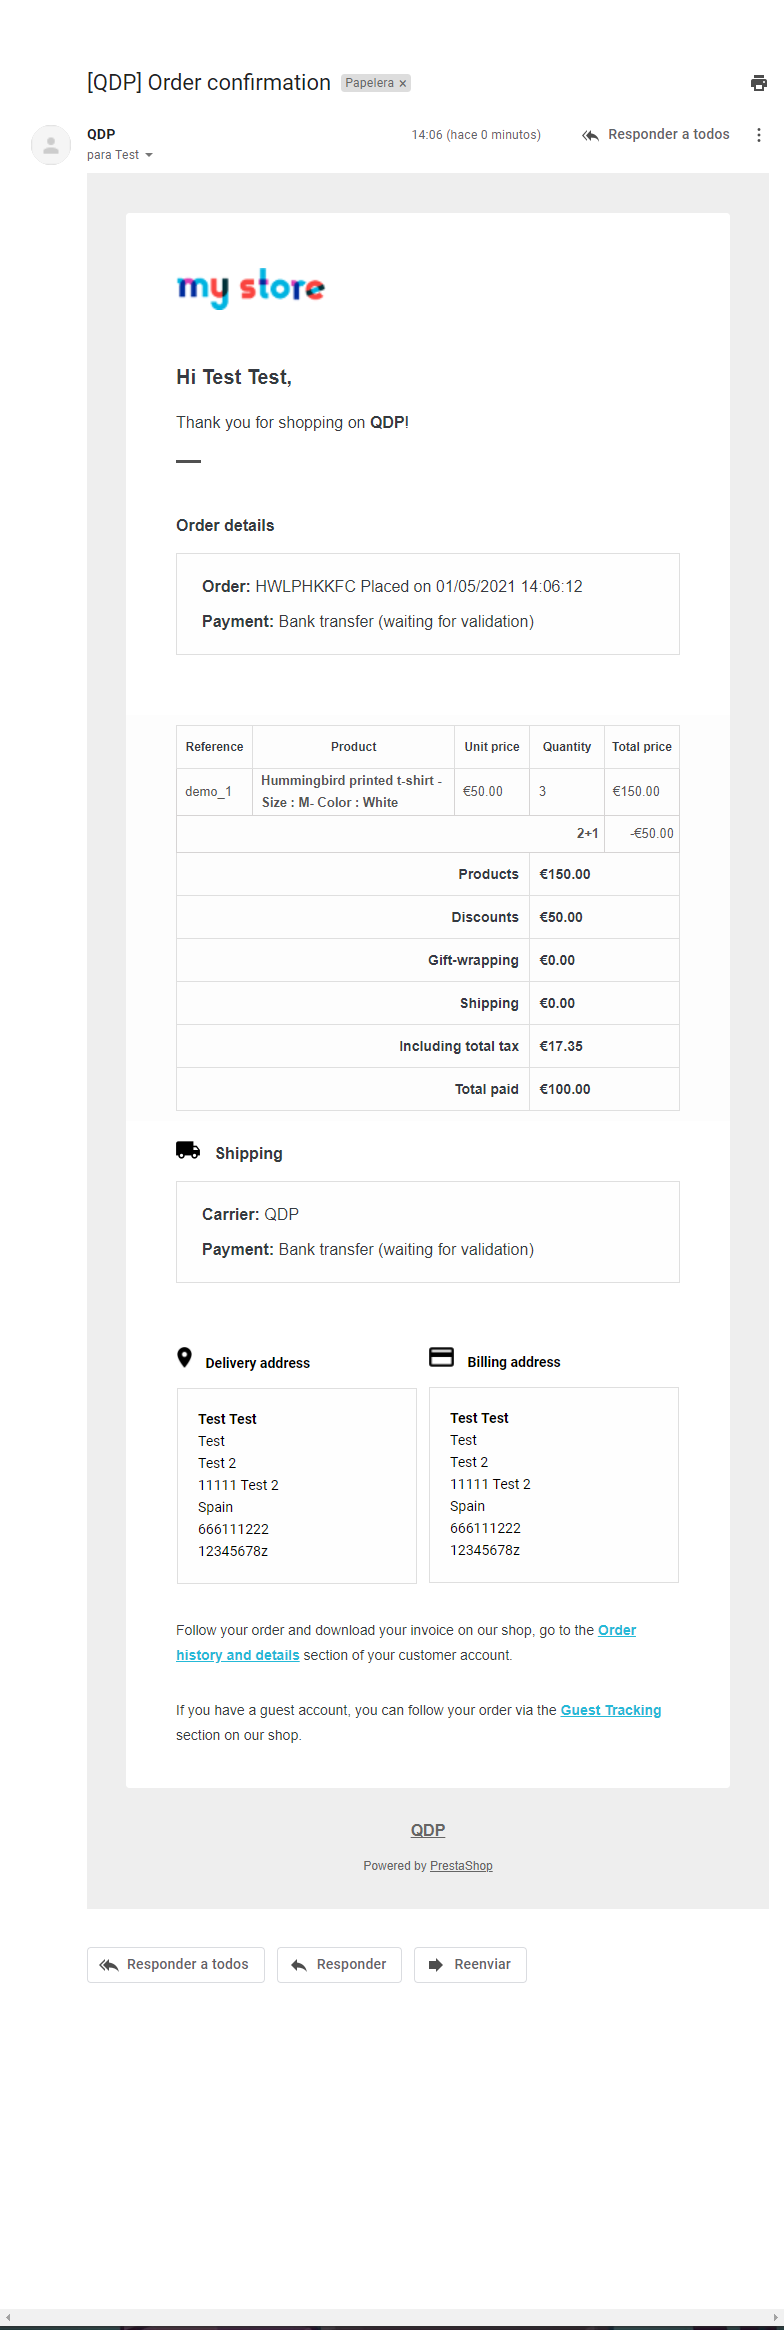The width and height of the screenshot is (784, 2330).
Task: Click the left arrow of horizontal scrollbar
Action: click(8, 2317)
